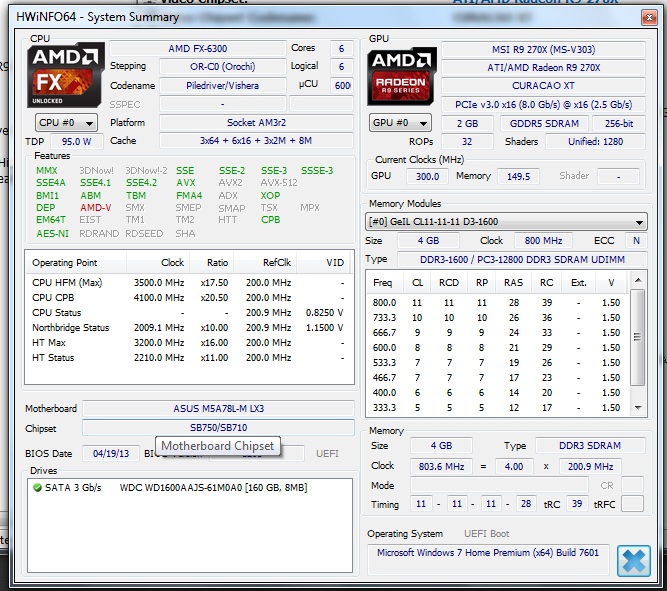
Task: Click the Ratio column header
Action: pos(212,263)
